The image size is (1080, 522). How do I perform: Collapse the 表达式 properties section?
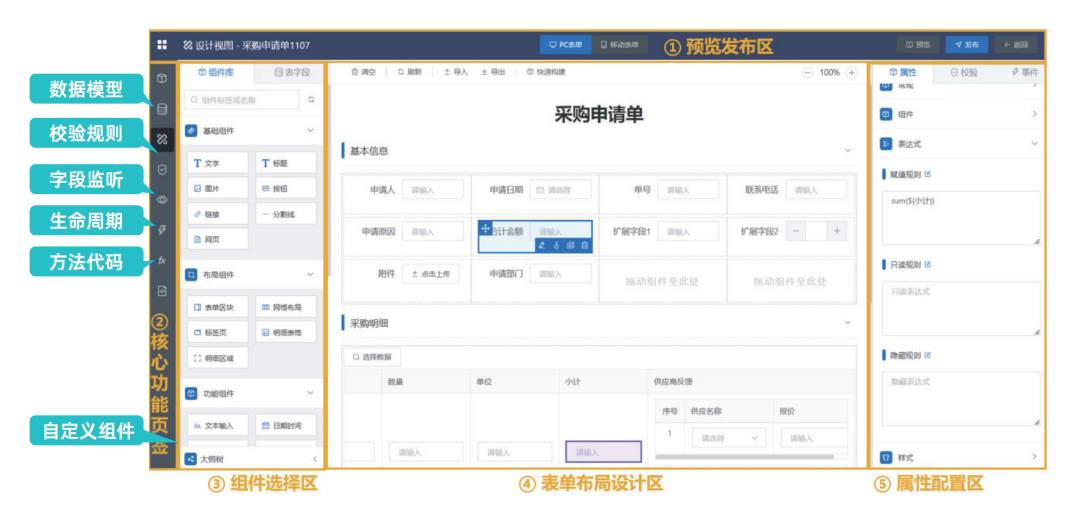(1034, 144)
